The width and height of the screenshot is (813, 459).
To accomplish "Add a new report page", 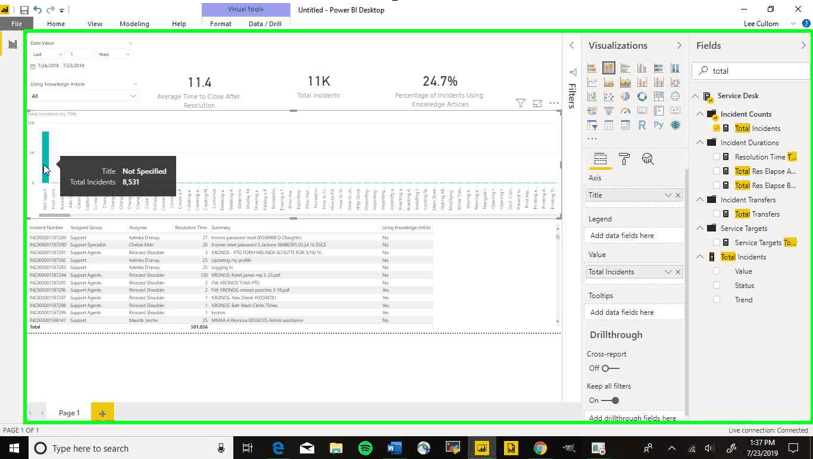I will 102,413.
